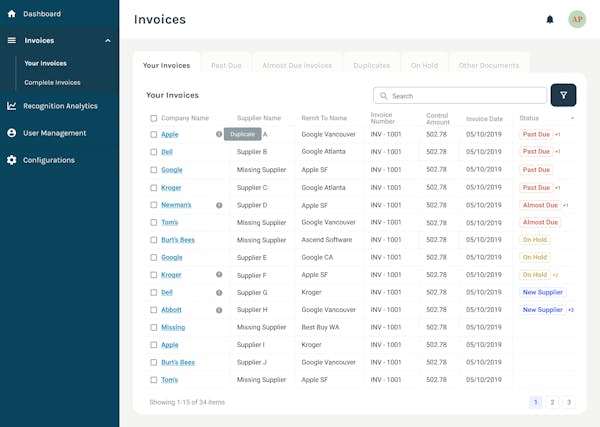Screen dimensions: 600x427
Task: Open the Other Documents tab
Action: [489, 65]
